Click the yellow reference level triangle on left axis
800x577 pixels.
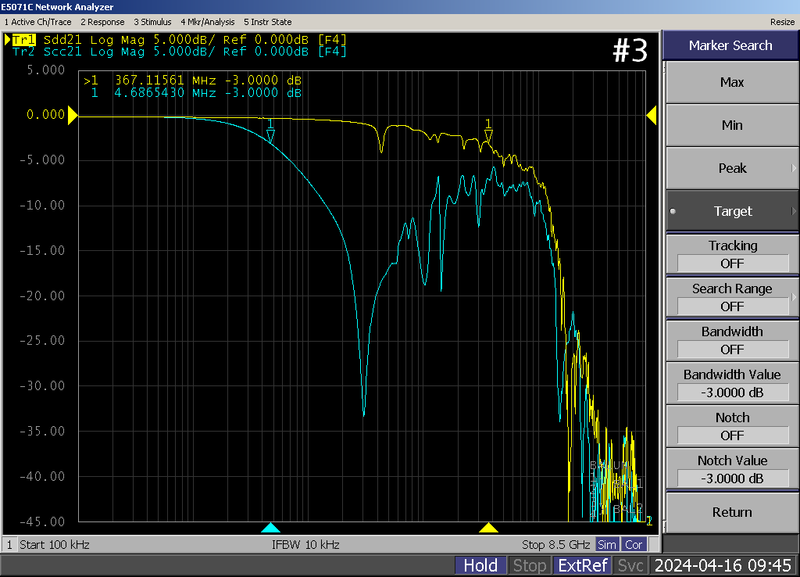pos(70,115)
